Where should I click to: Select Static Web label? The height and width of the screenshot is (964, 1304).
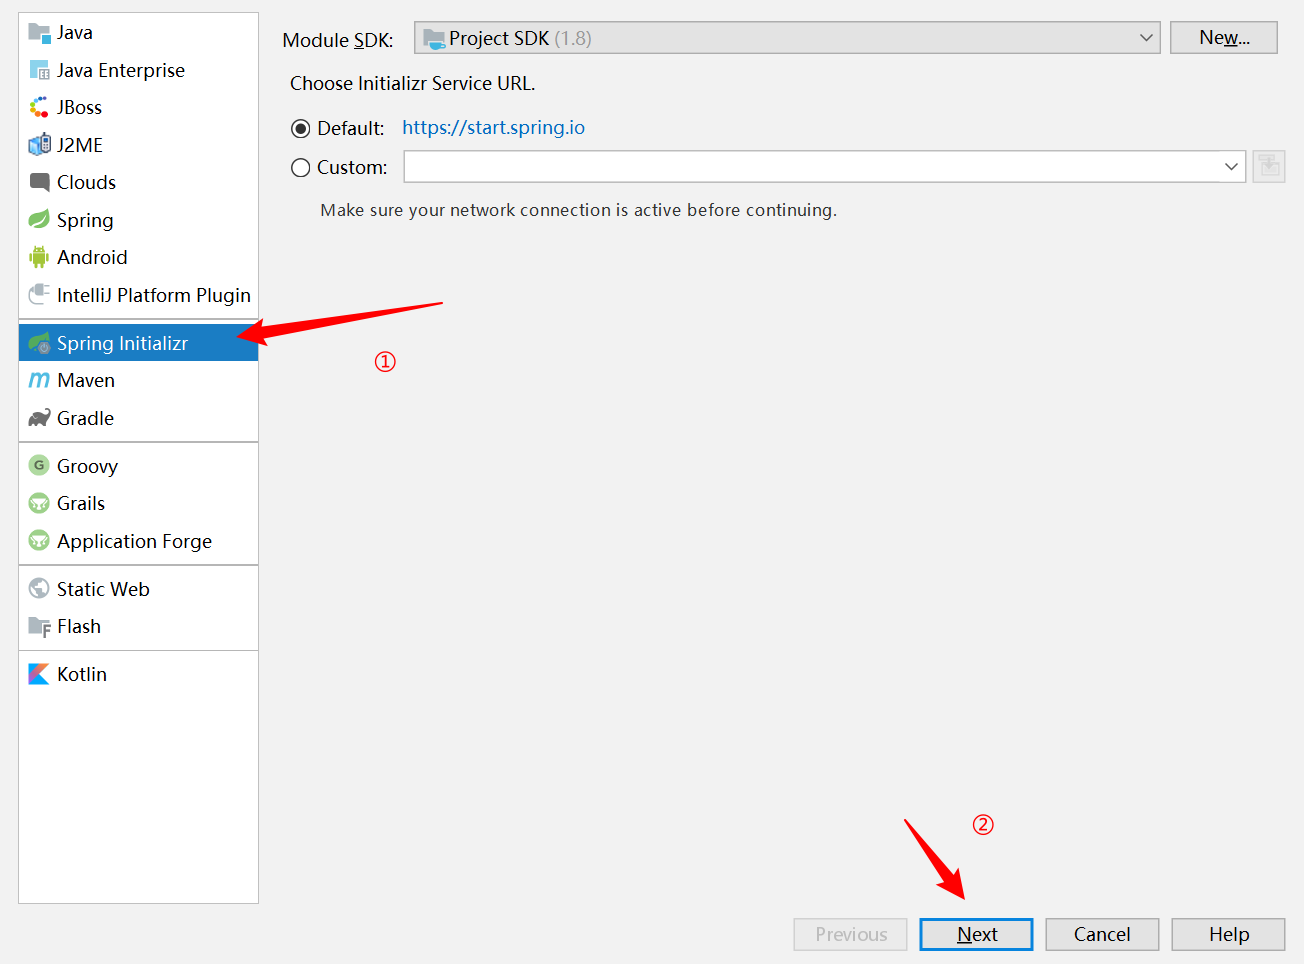103,589
